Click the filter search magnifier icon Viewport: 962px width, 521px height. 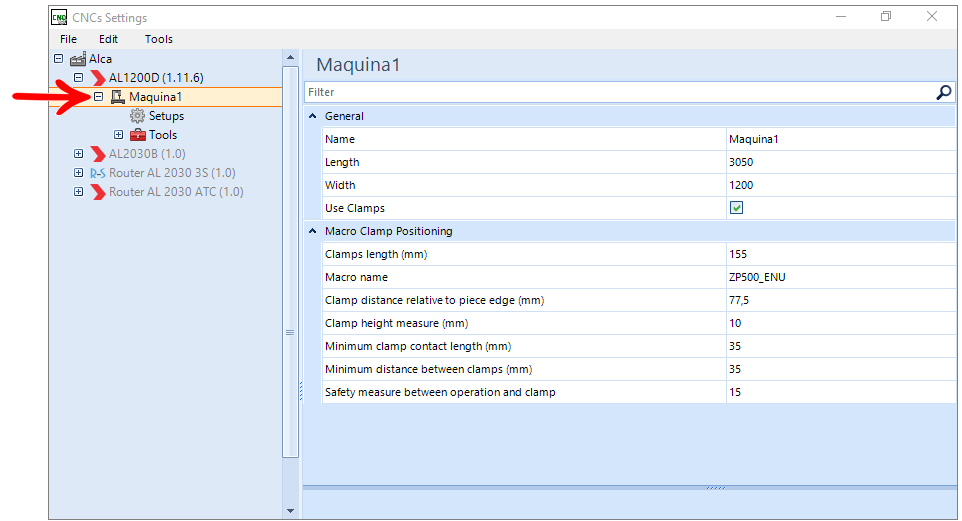pyautogui.click(x=944, y=92)
